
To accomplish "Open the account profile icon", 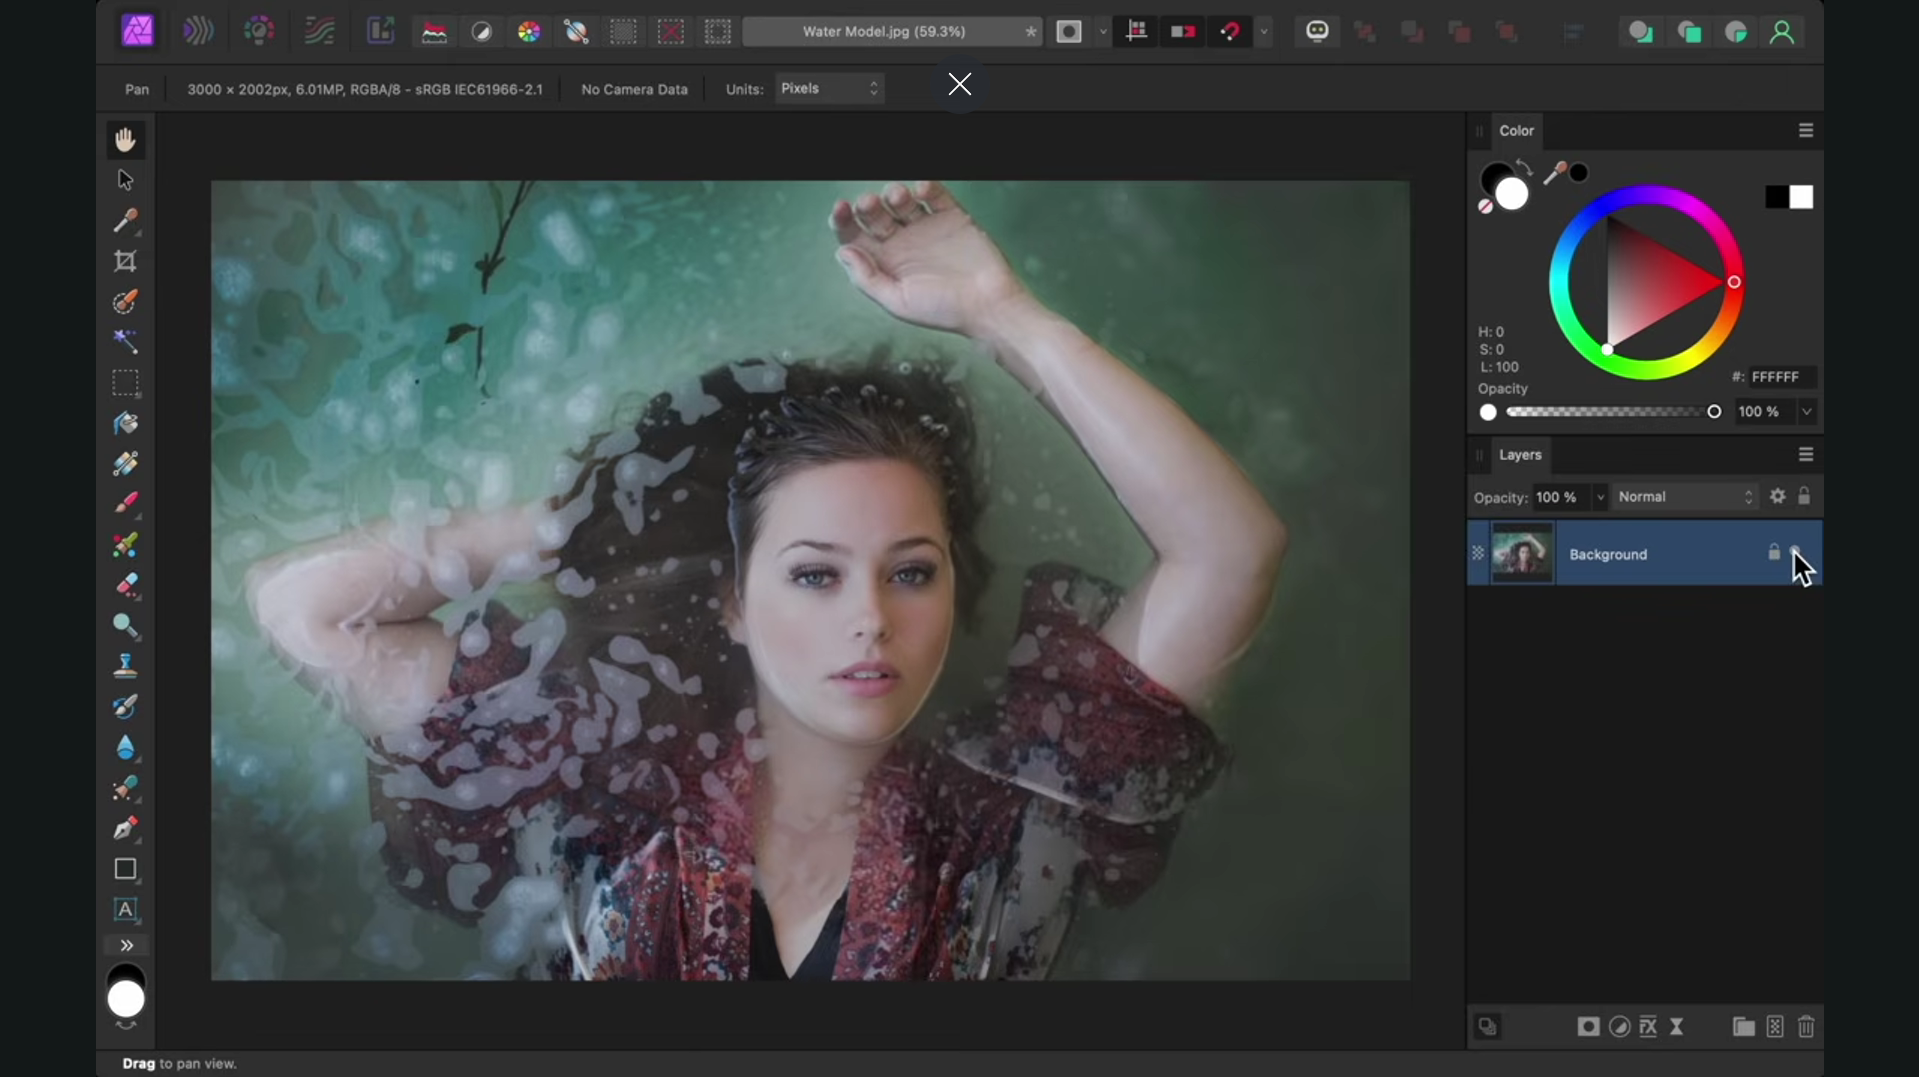I will click(x=1782, y=32).
